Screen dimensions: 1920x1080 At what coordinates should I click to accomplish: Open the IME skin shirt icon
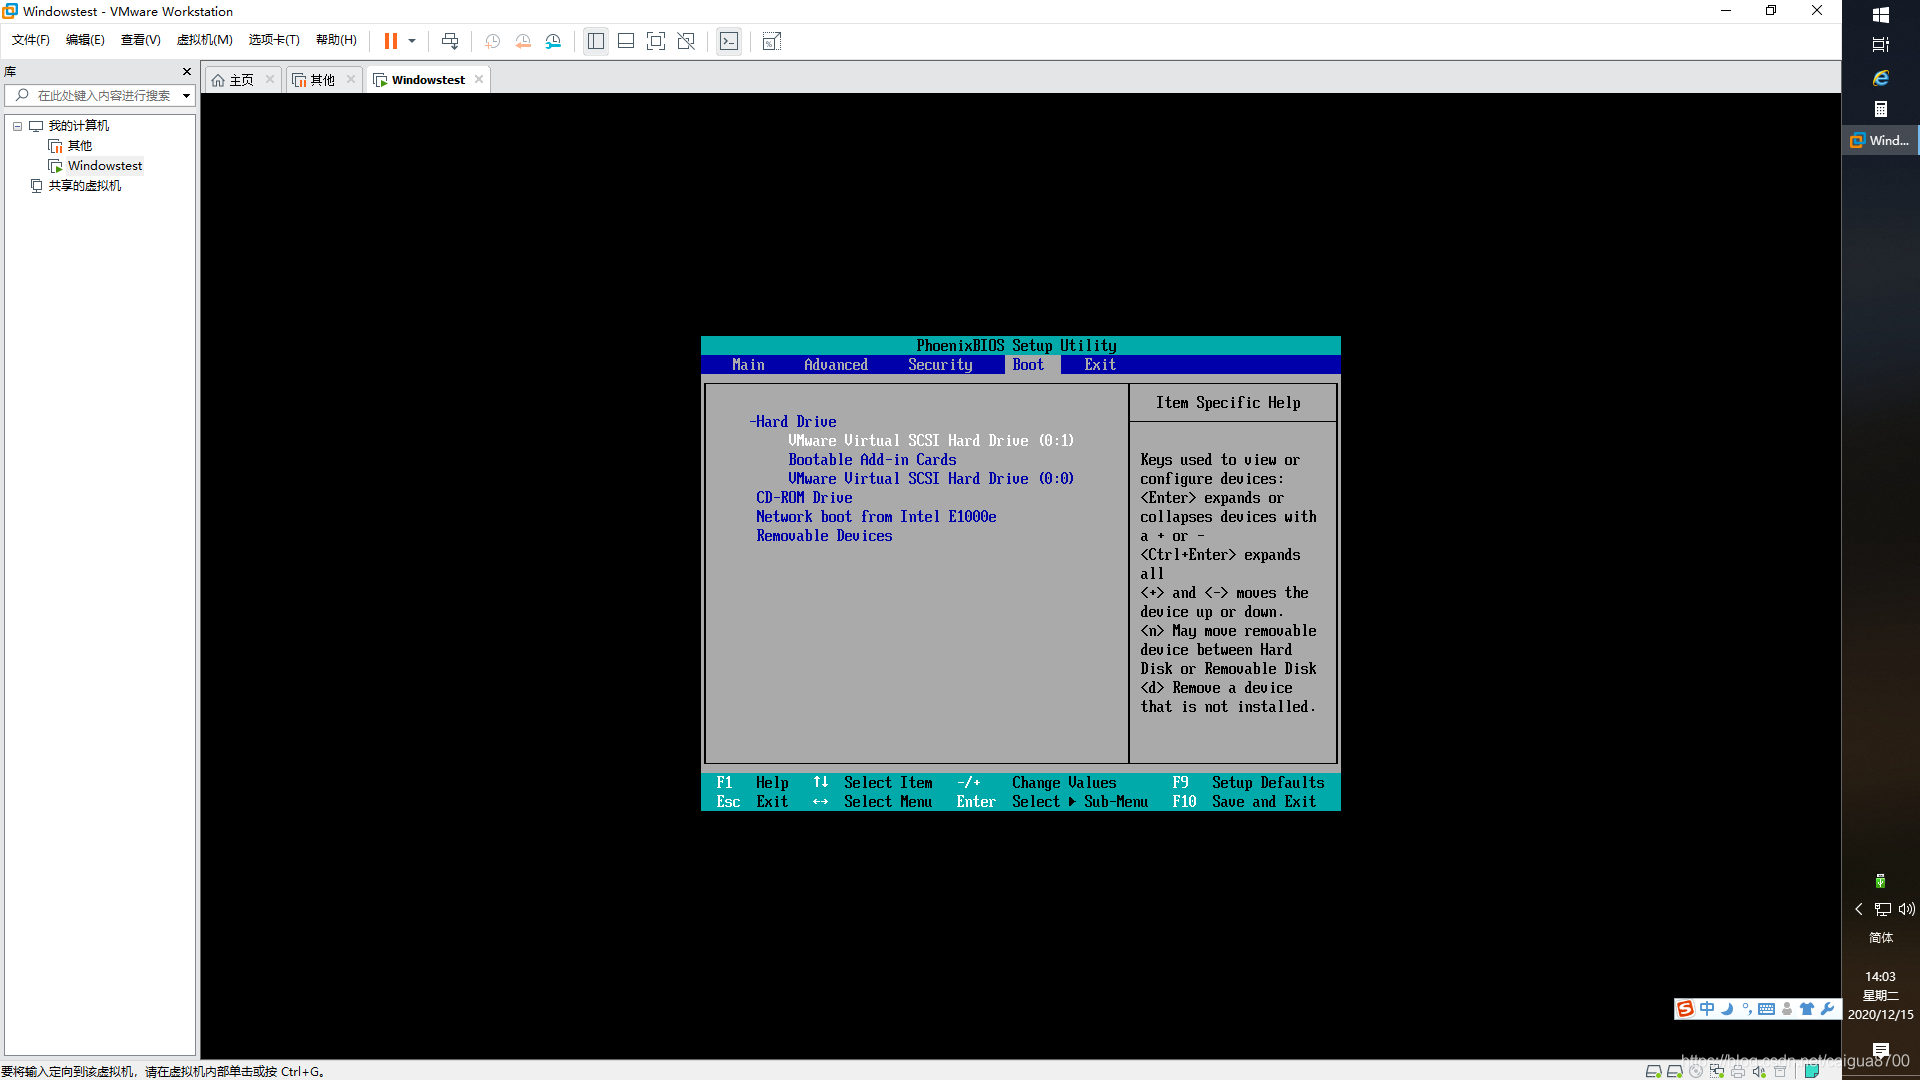pyautogui.click(x=1807, y=1009)
